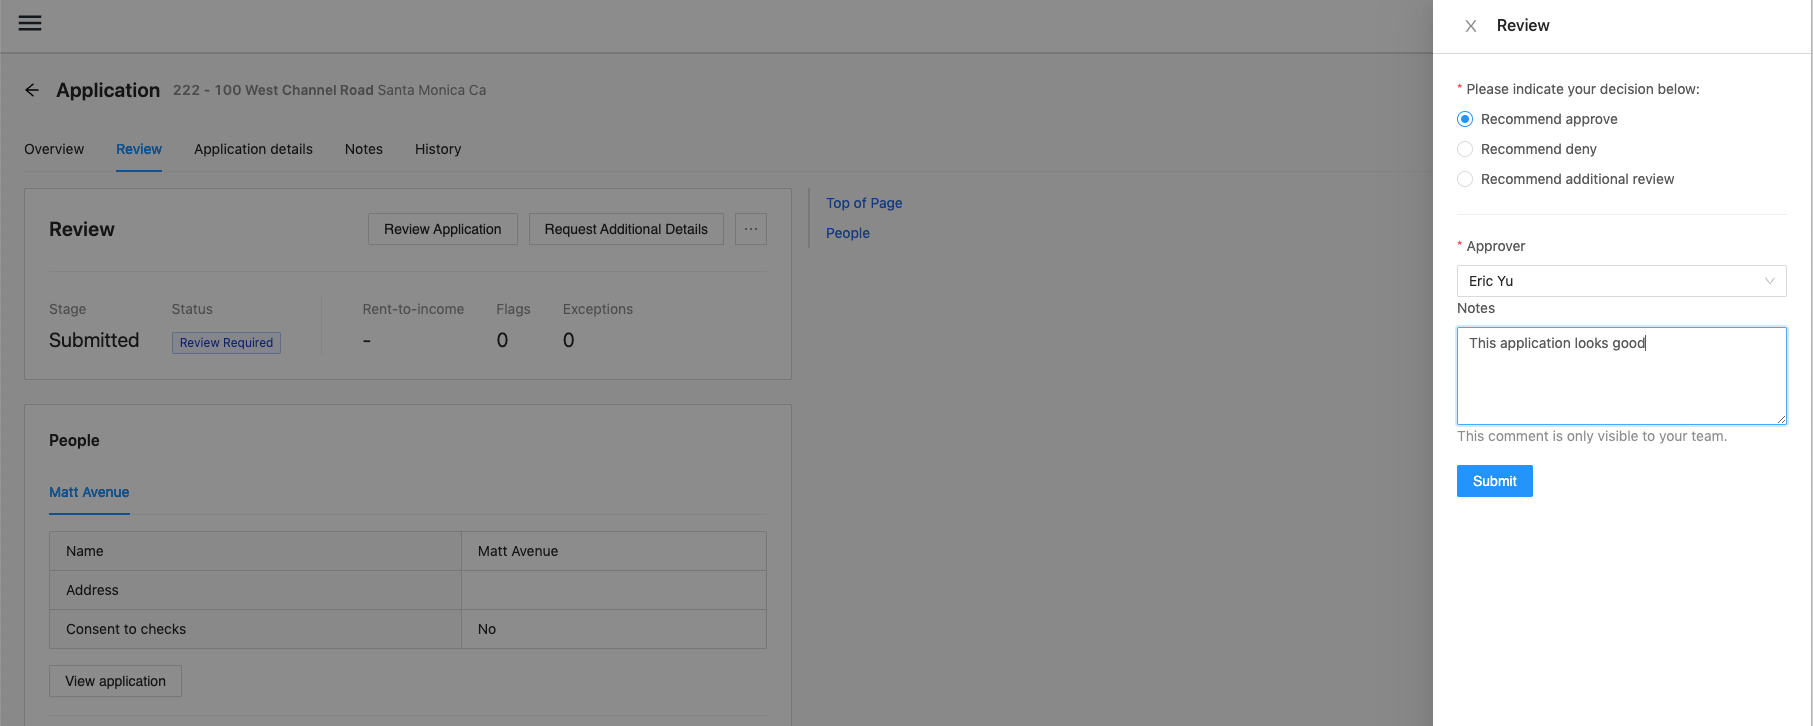Click the Rent-to-income label
This screenshot has width=1813, height=726.
413,309
